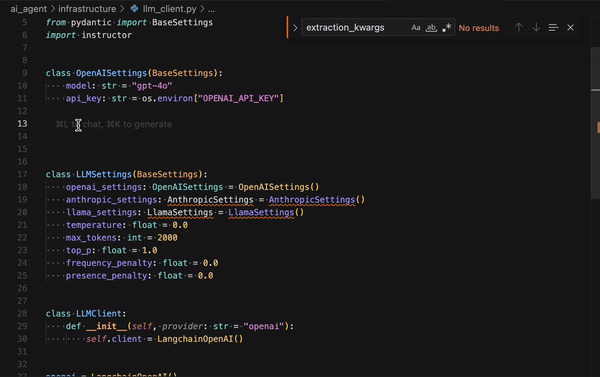The width and height of the screenshot is (600, 377).
Task: Click the "gpt-4o" string on line 10
Action: [x=152, y=86]
